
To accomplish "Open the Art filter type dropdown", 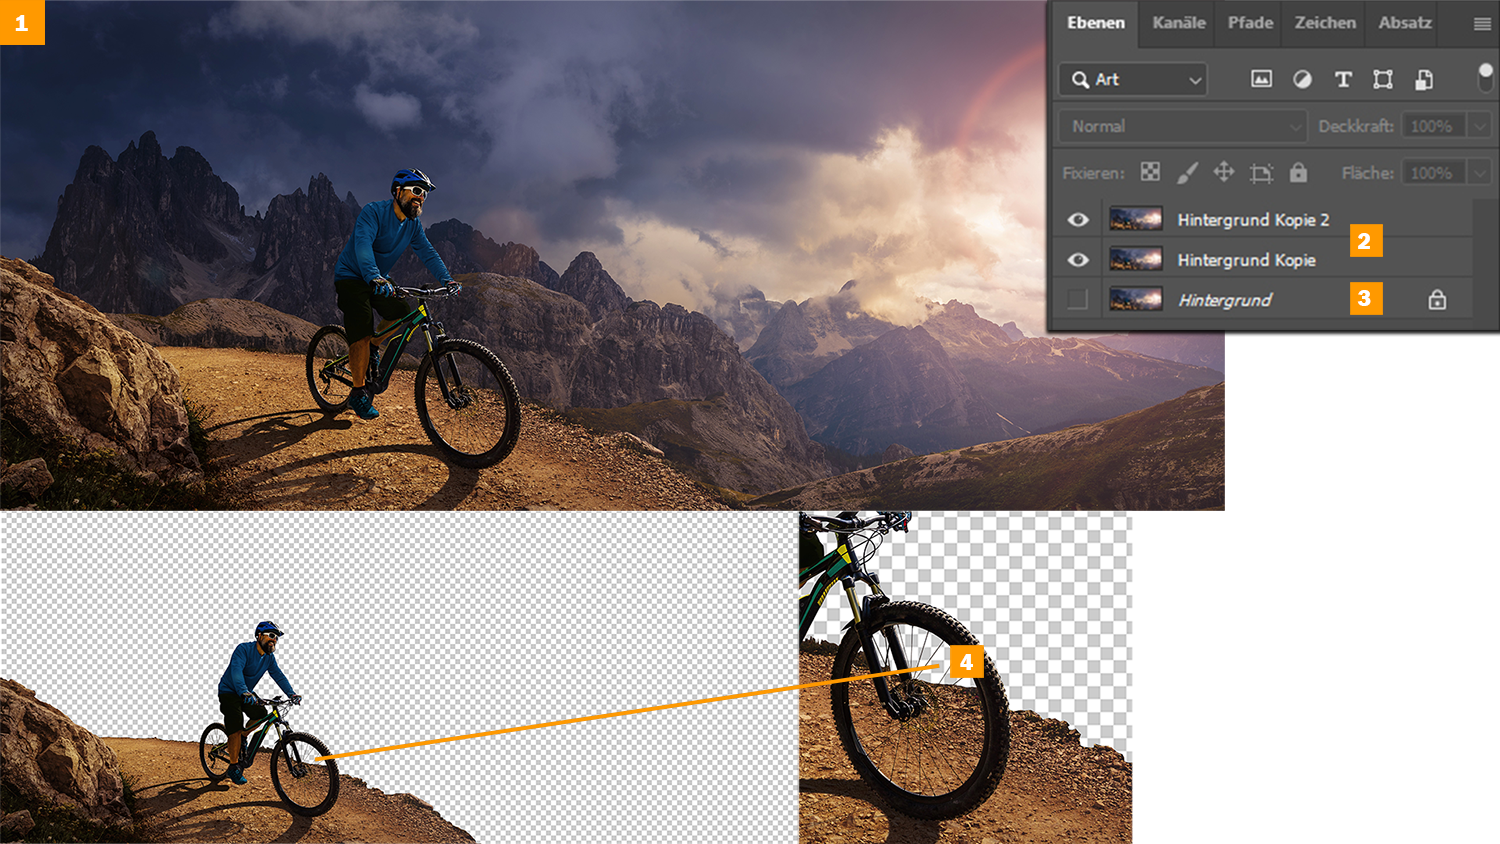I will (1133, 79).
